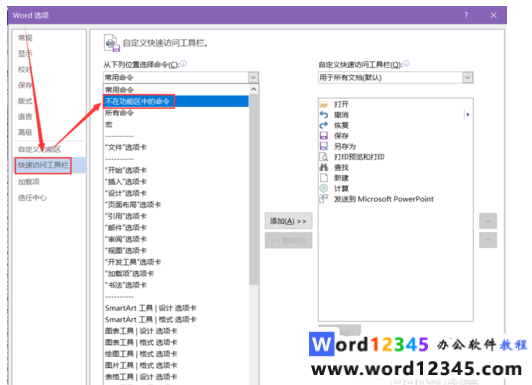The image size is (532, 385).
Task: Choose SmartArt 工具 | 格式 选项卡
Action: 176,320
